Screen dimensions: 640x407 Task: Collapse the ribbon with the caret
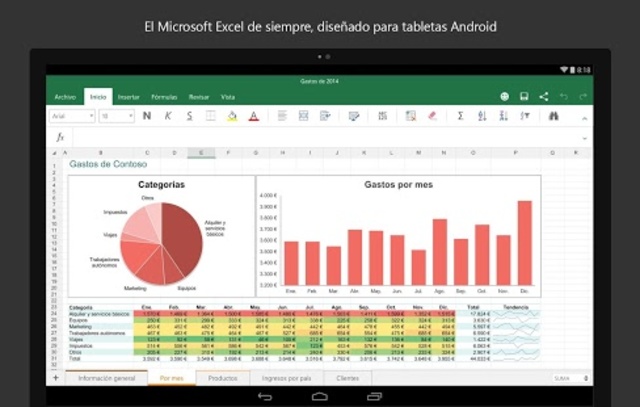[x=584, y=118]
